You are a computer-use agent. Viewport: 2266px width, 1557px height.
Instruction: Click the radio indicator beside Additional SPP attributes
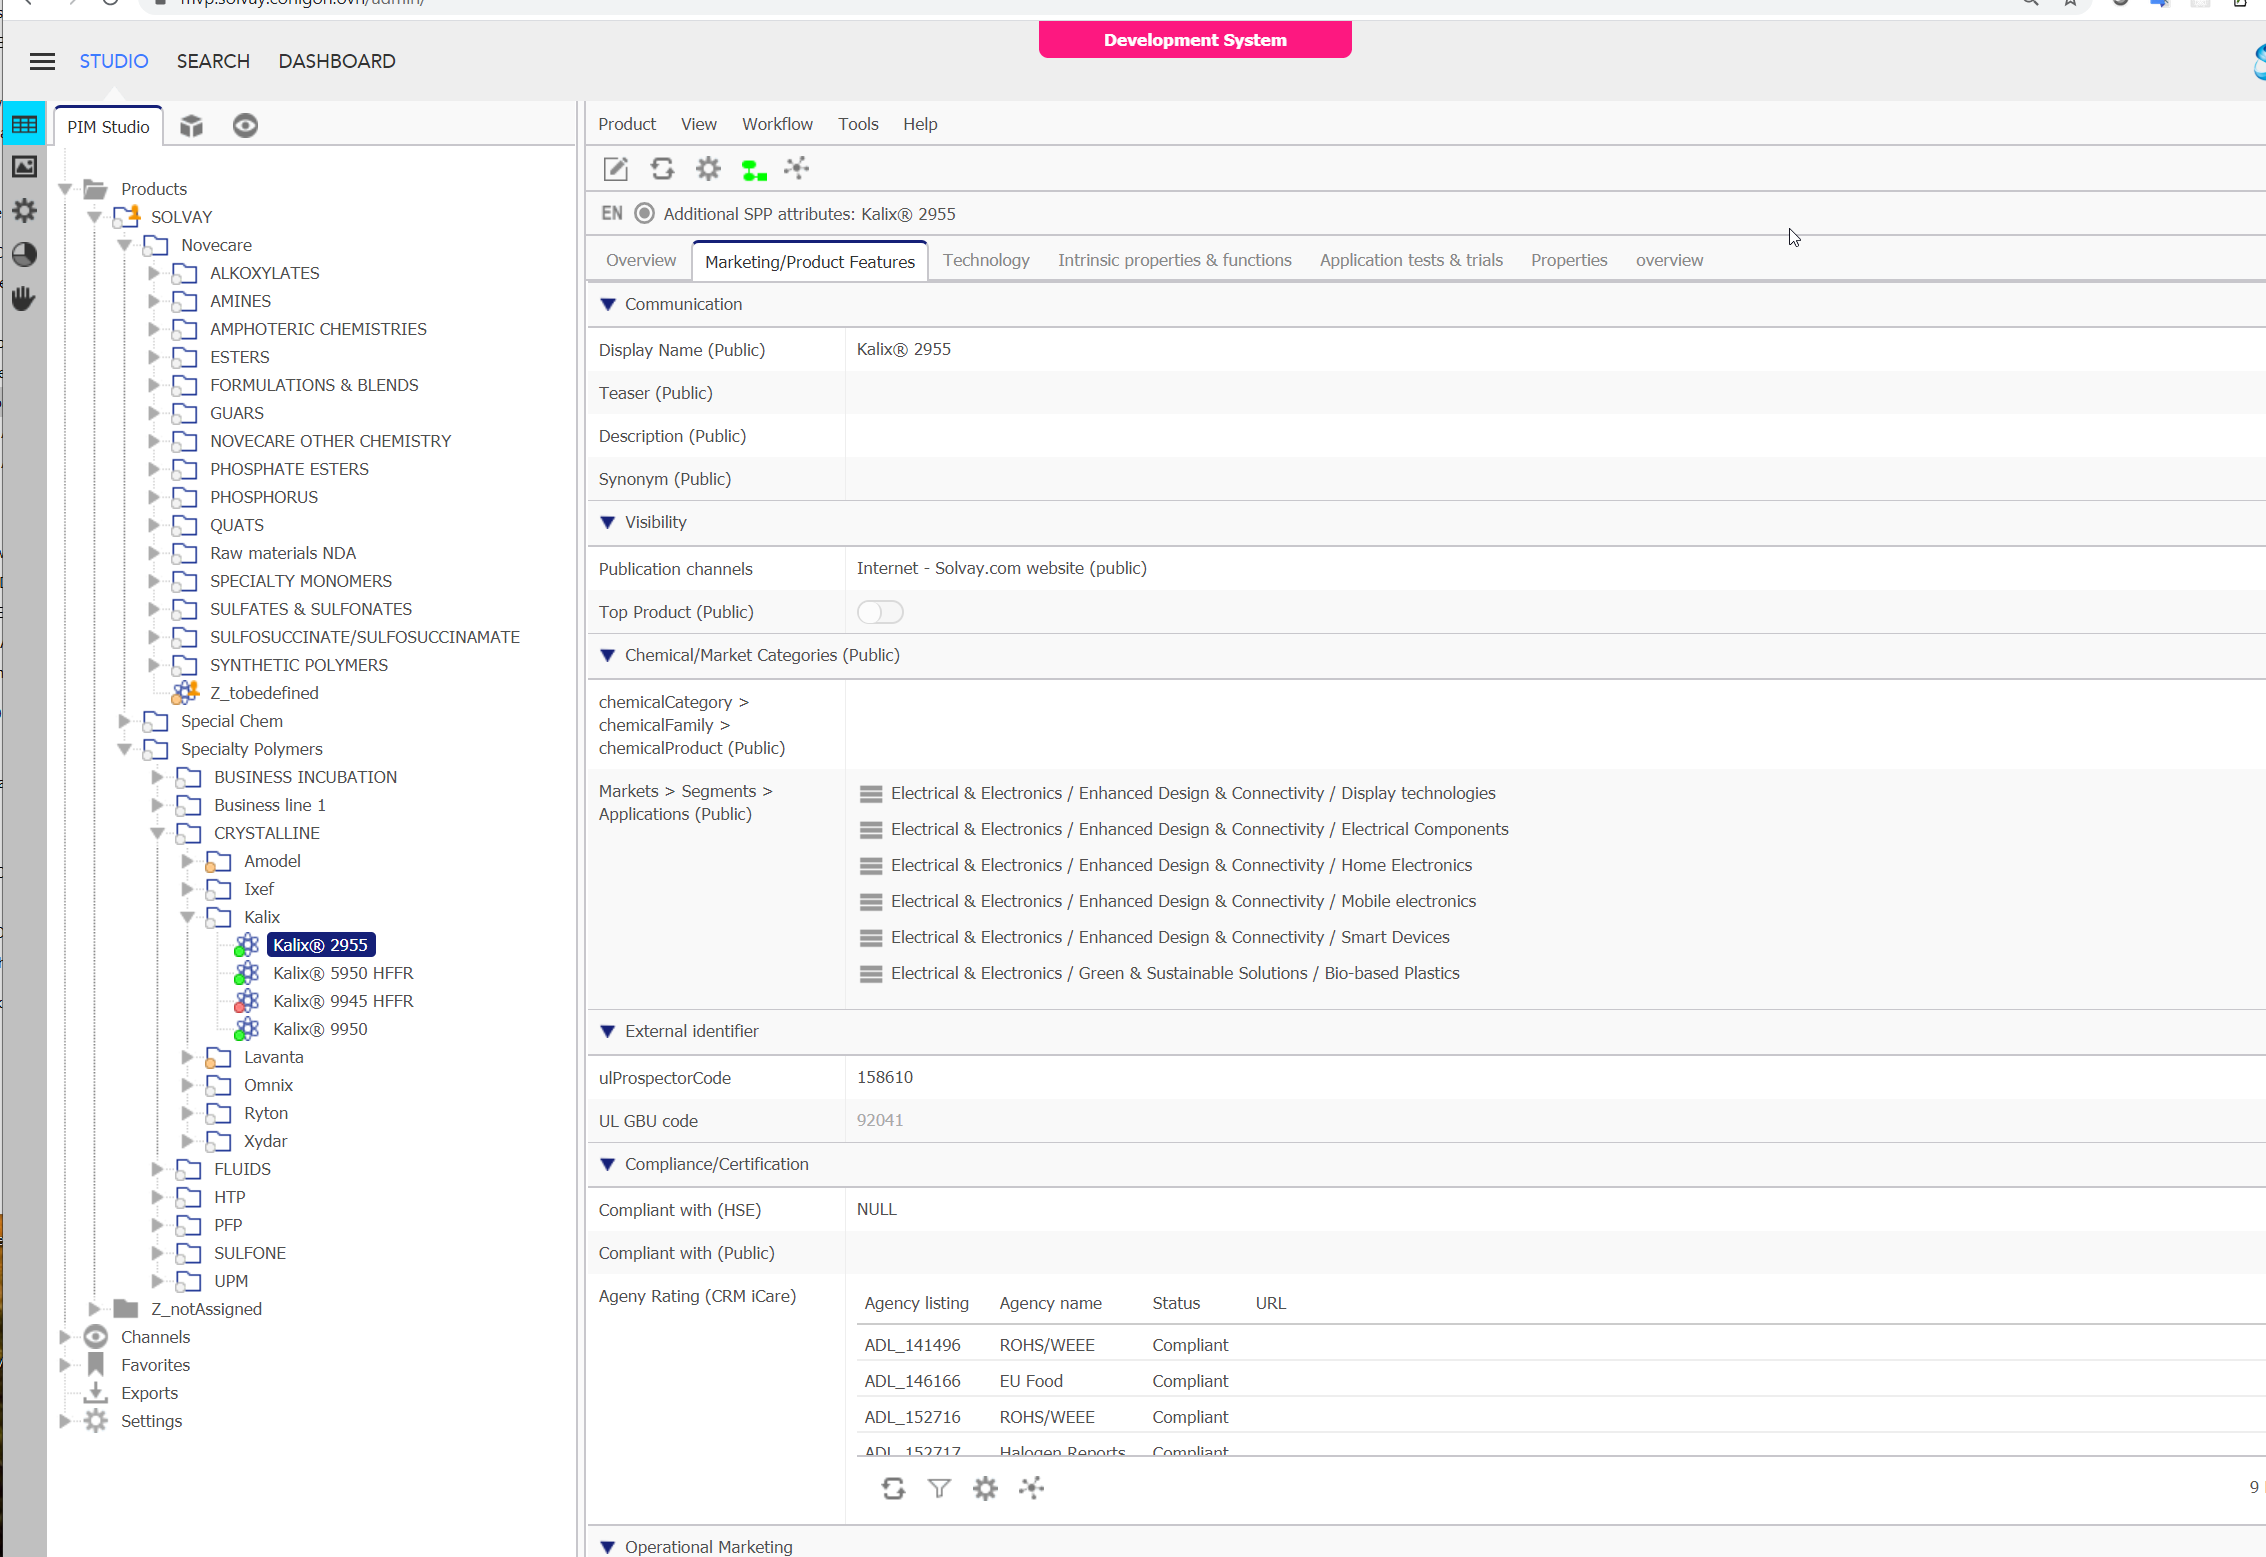pos(644,213)
